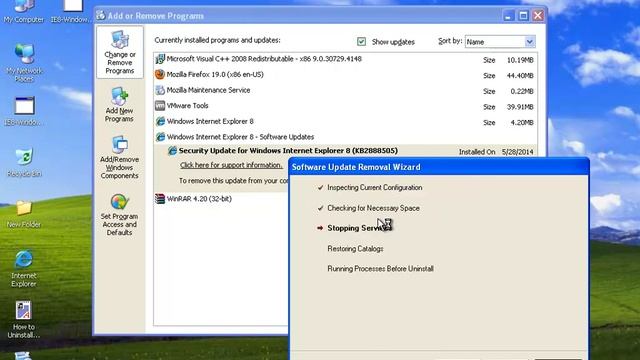
Task: Click the Add or Remove Programs title icon
Action: pos(100,16)
